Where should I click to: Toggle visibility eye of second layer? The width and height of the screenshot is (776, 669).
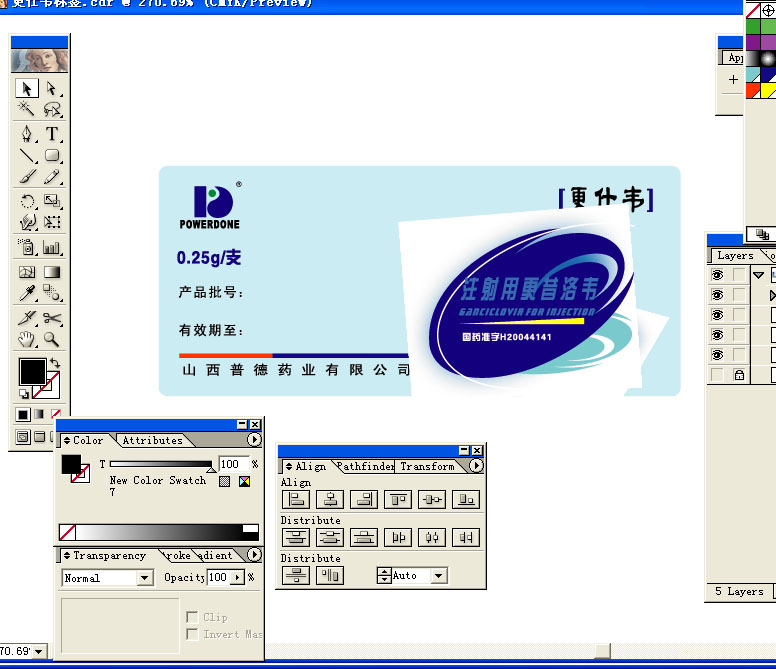(717, 295)
